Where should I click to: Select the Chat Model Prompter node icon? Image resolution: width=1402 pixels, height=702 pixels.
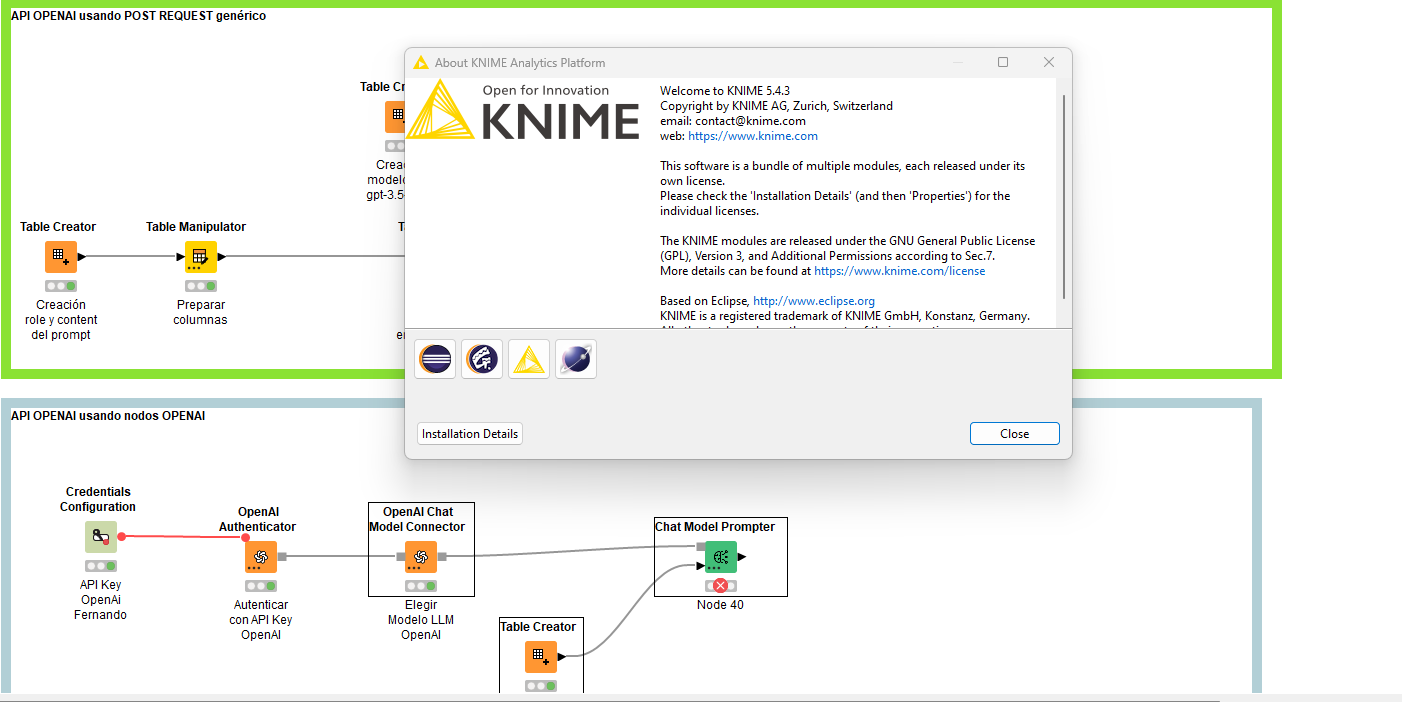click(720, 557)
